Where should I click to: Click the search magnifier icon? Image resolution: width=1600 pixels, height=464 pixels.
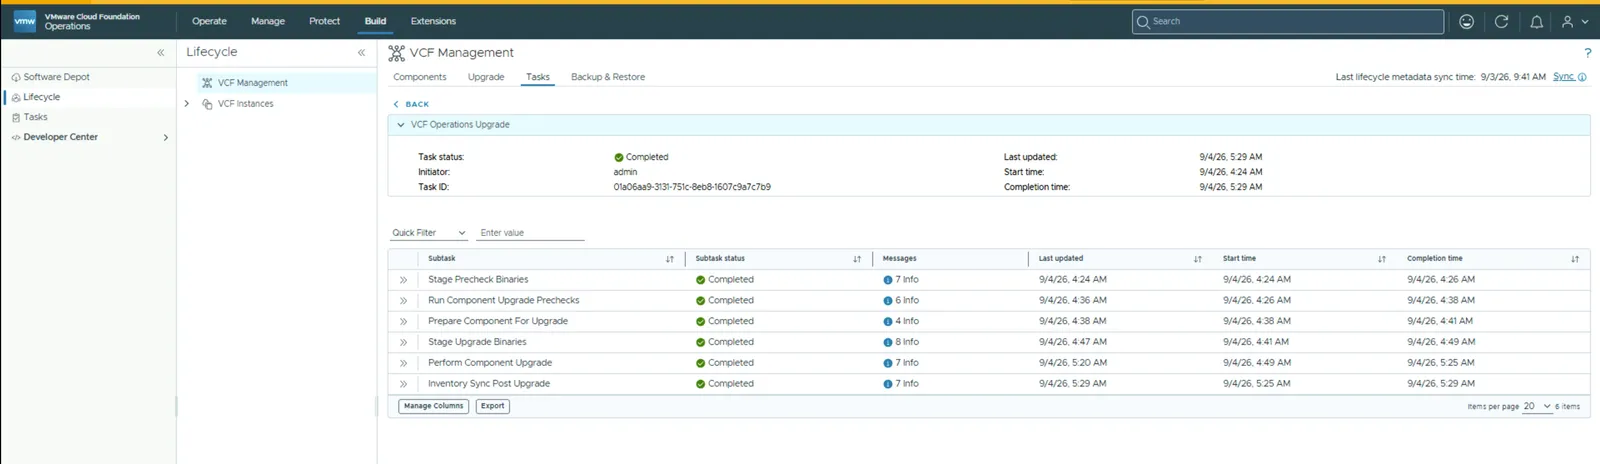[1143, 21]
